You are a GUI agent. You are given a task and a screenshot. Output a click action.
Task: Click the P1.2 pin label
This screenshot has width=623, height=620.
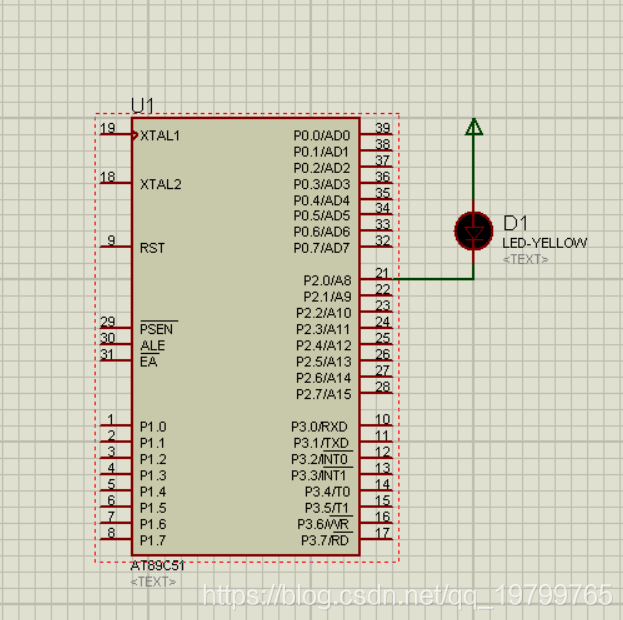coord(153,459)
